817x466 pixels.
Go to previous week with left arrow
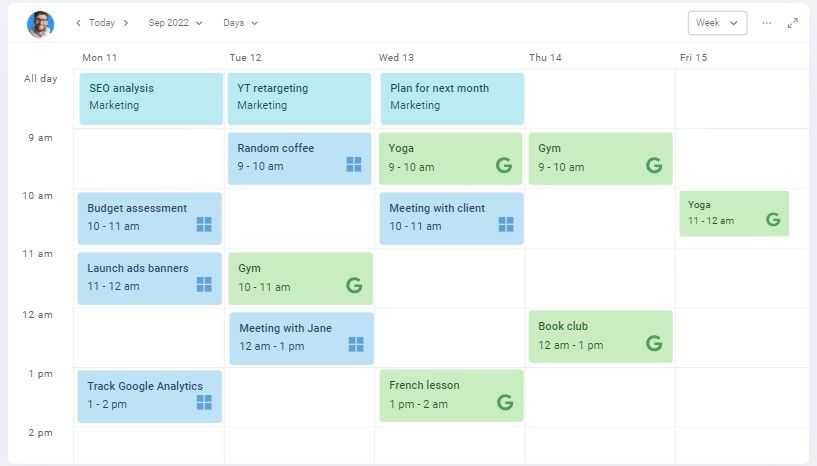[x=78, y=23]
